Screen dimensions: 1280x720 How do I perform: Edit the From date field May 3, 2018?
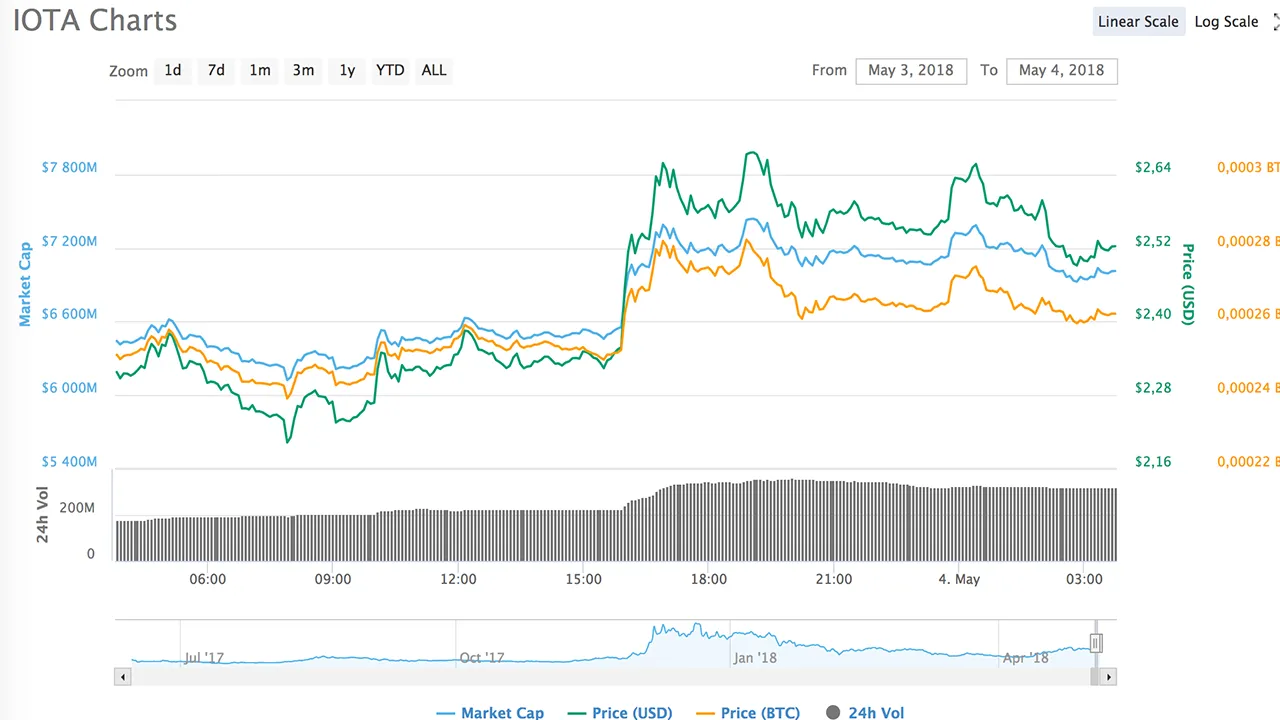point(911,70)
